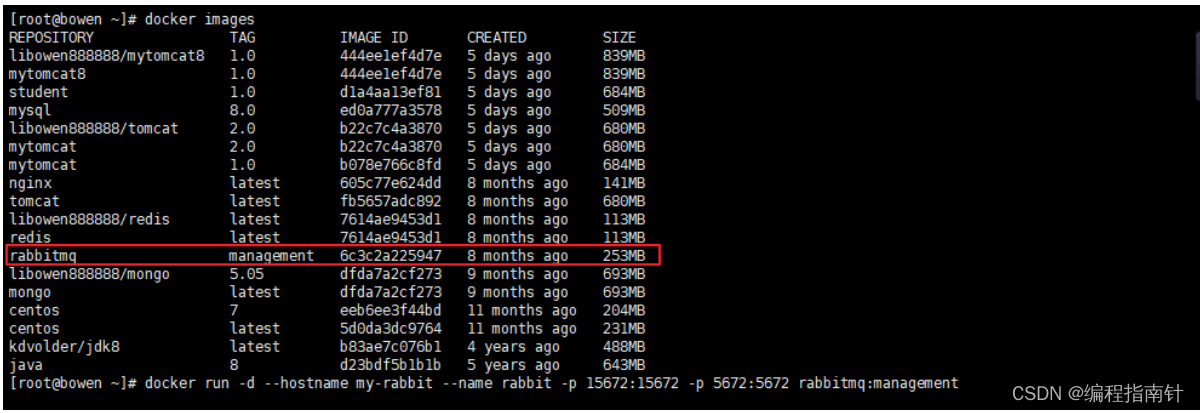Click the 141MB size of nginx

pos(623,183)
